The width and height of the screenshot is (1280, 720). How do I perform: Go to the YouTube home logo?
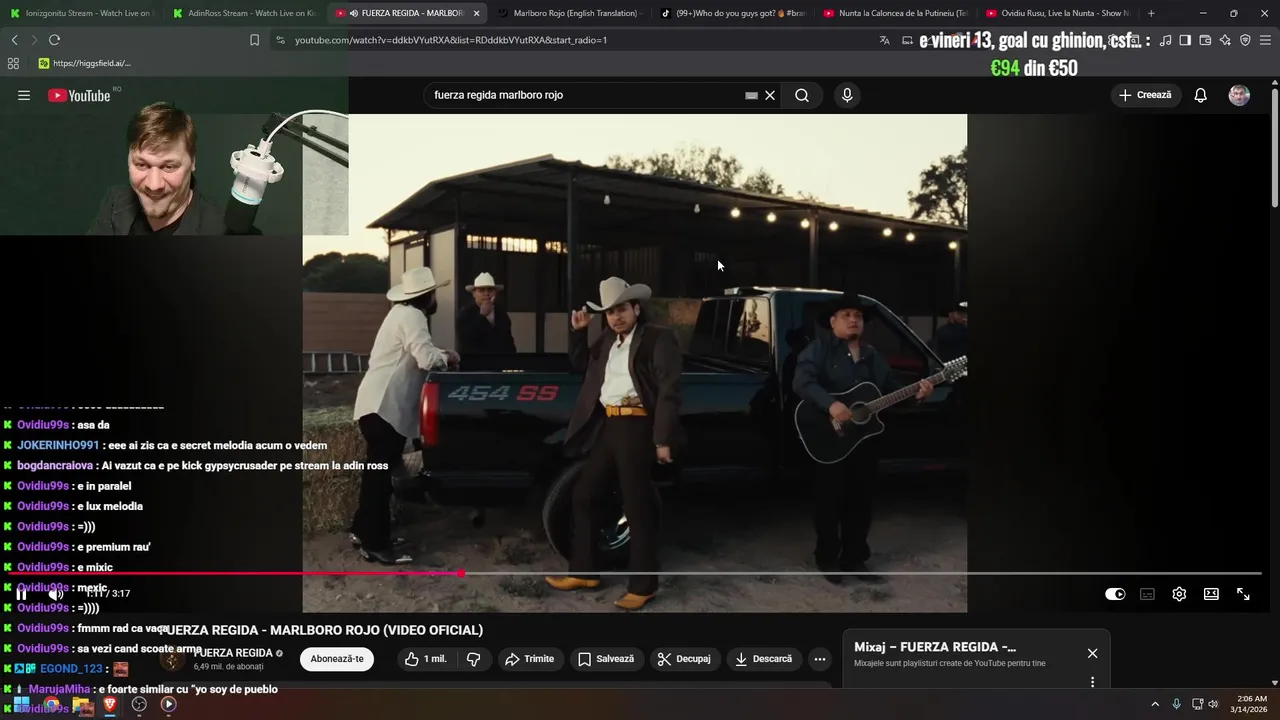coord(79,95)
